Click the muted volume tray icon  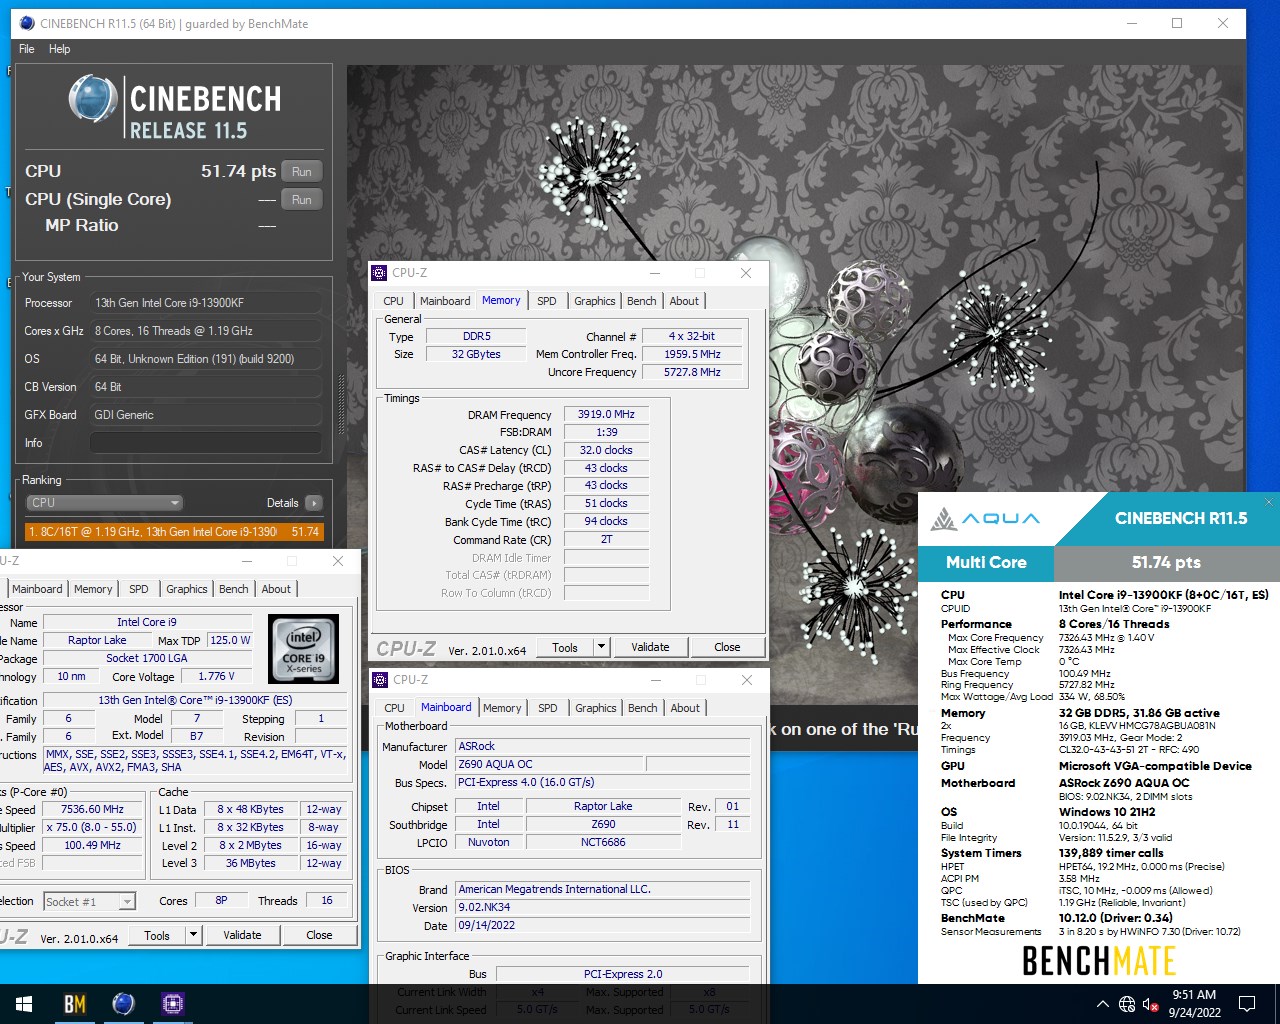tap(1150, 1004)
